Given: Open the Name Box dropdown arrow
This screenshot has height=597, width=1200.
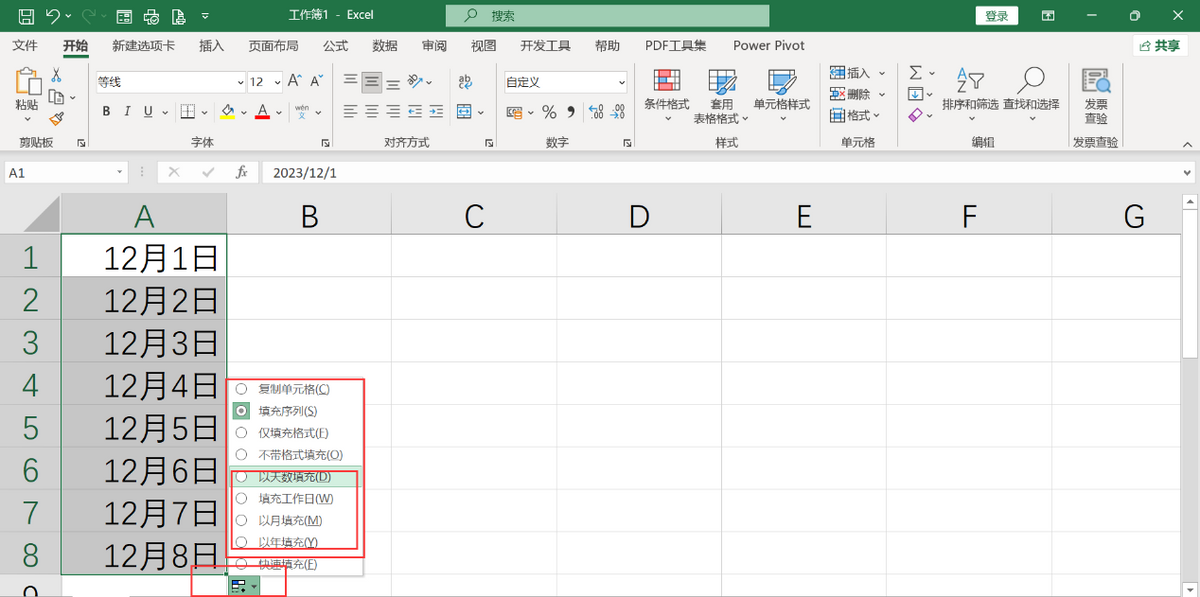Looking at the screenshot, I should point(120,172).
